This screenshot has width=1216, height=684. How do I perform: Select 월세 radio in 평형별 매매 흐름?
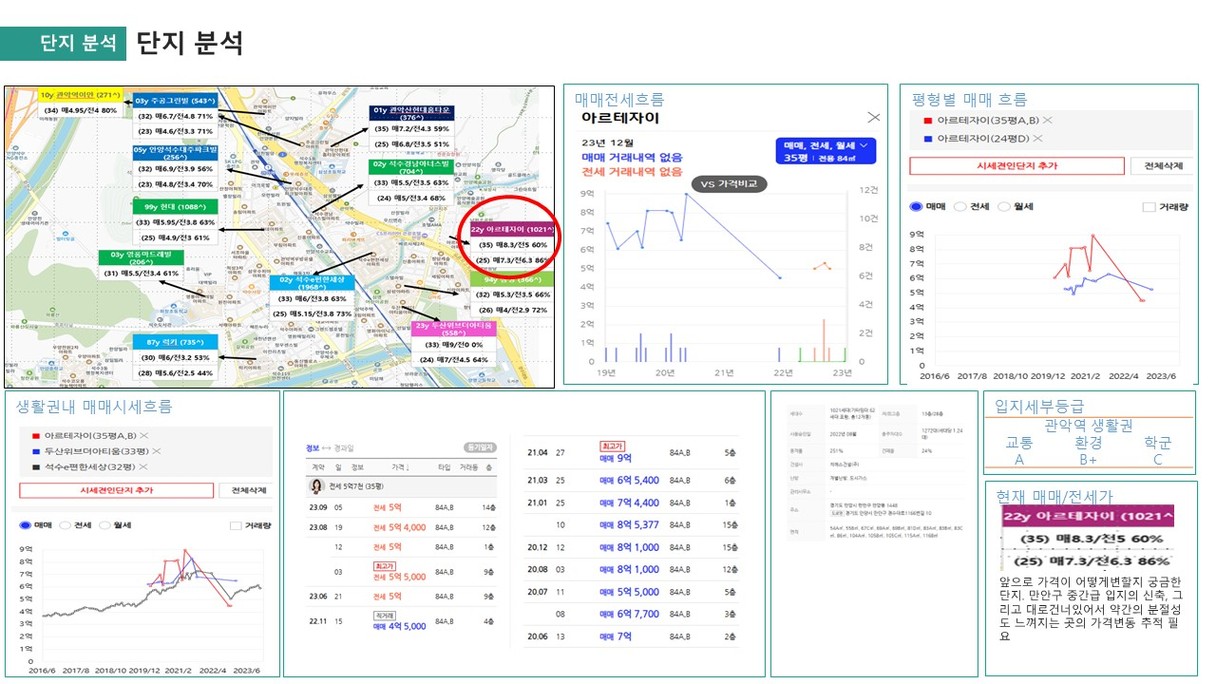1003,207
